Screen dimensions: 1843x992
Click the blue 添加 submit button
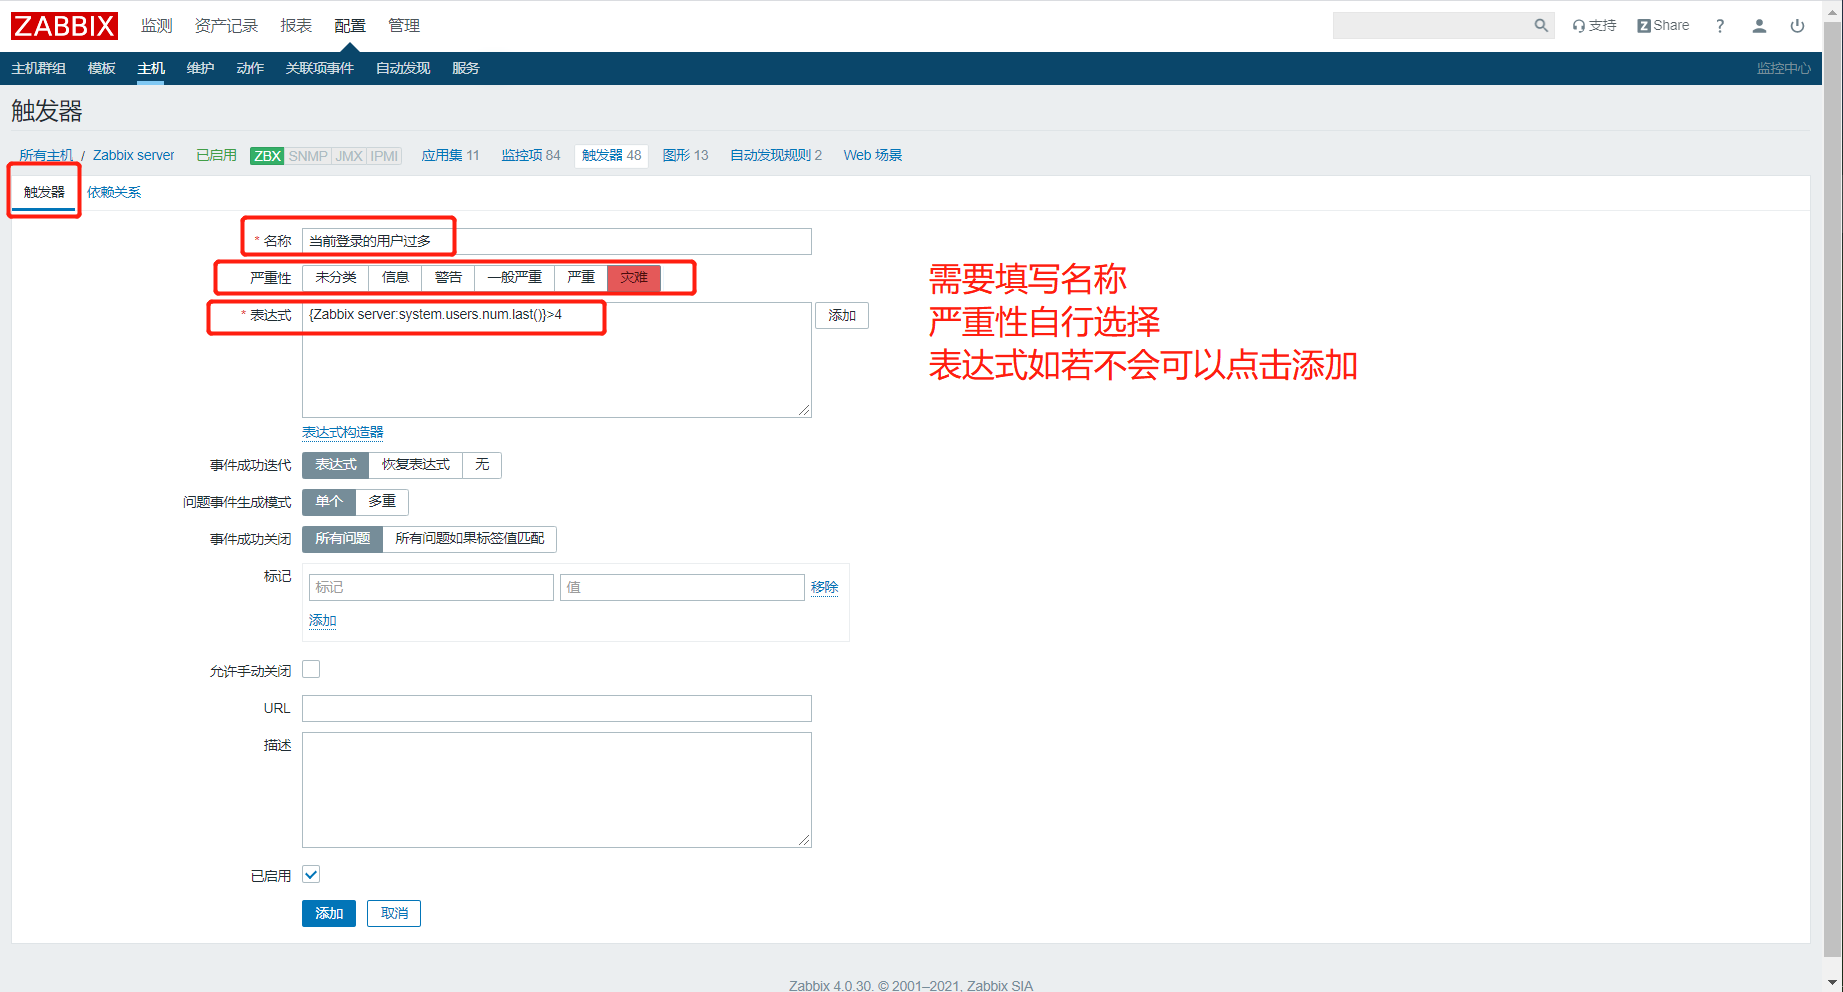pos(329,913)
